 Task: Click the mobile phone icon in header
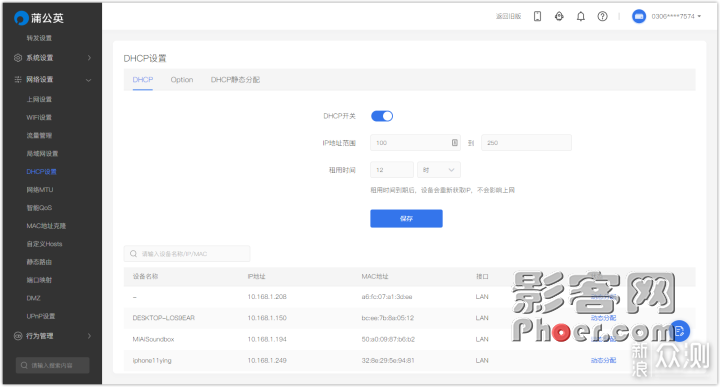[x=537, y=17]
